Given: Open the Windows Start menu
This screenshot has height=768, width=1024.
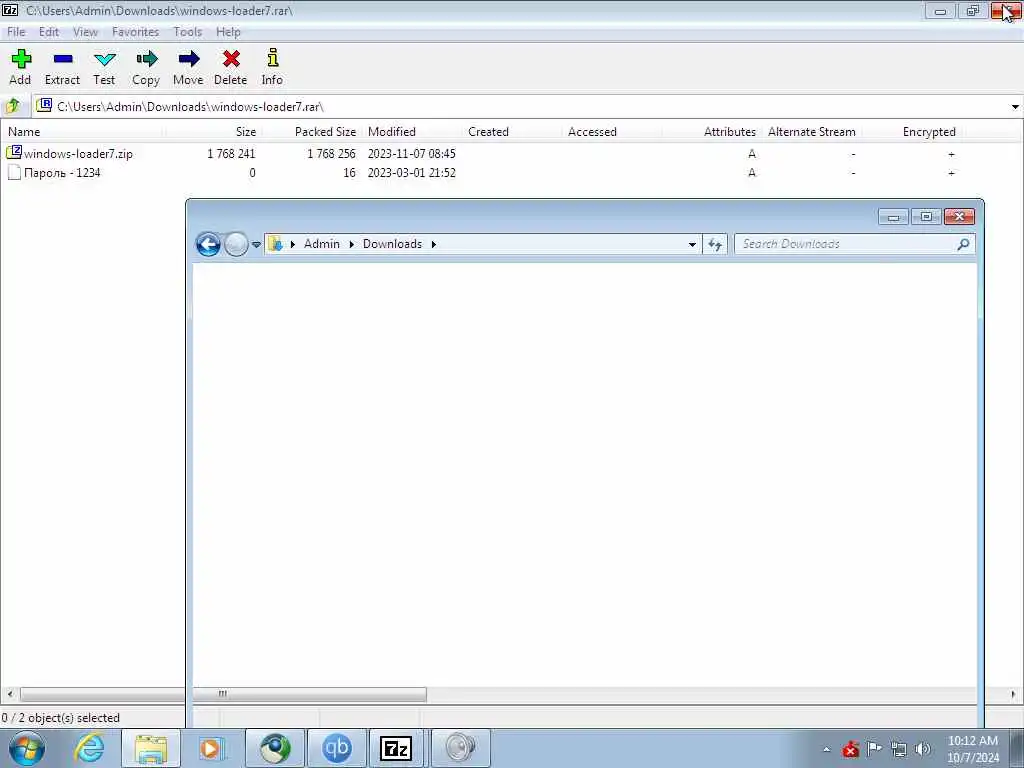Looking at the screenshot, I should click(27, 748).
